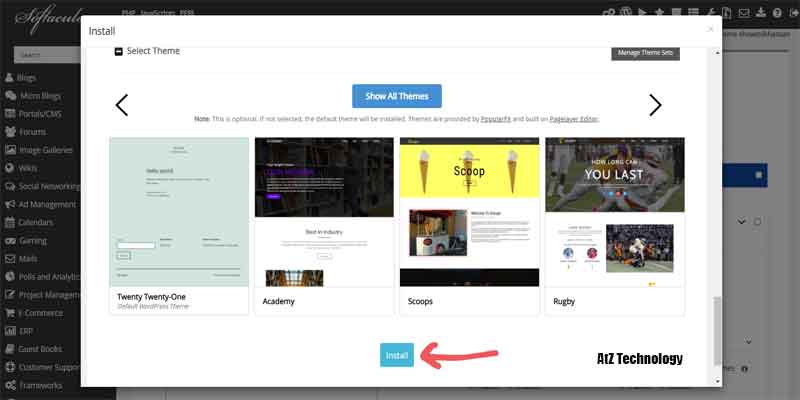The width and height of the screenshot is (800, 400).
Task: Show next themes with right arrow
Action: point(655,105)
